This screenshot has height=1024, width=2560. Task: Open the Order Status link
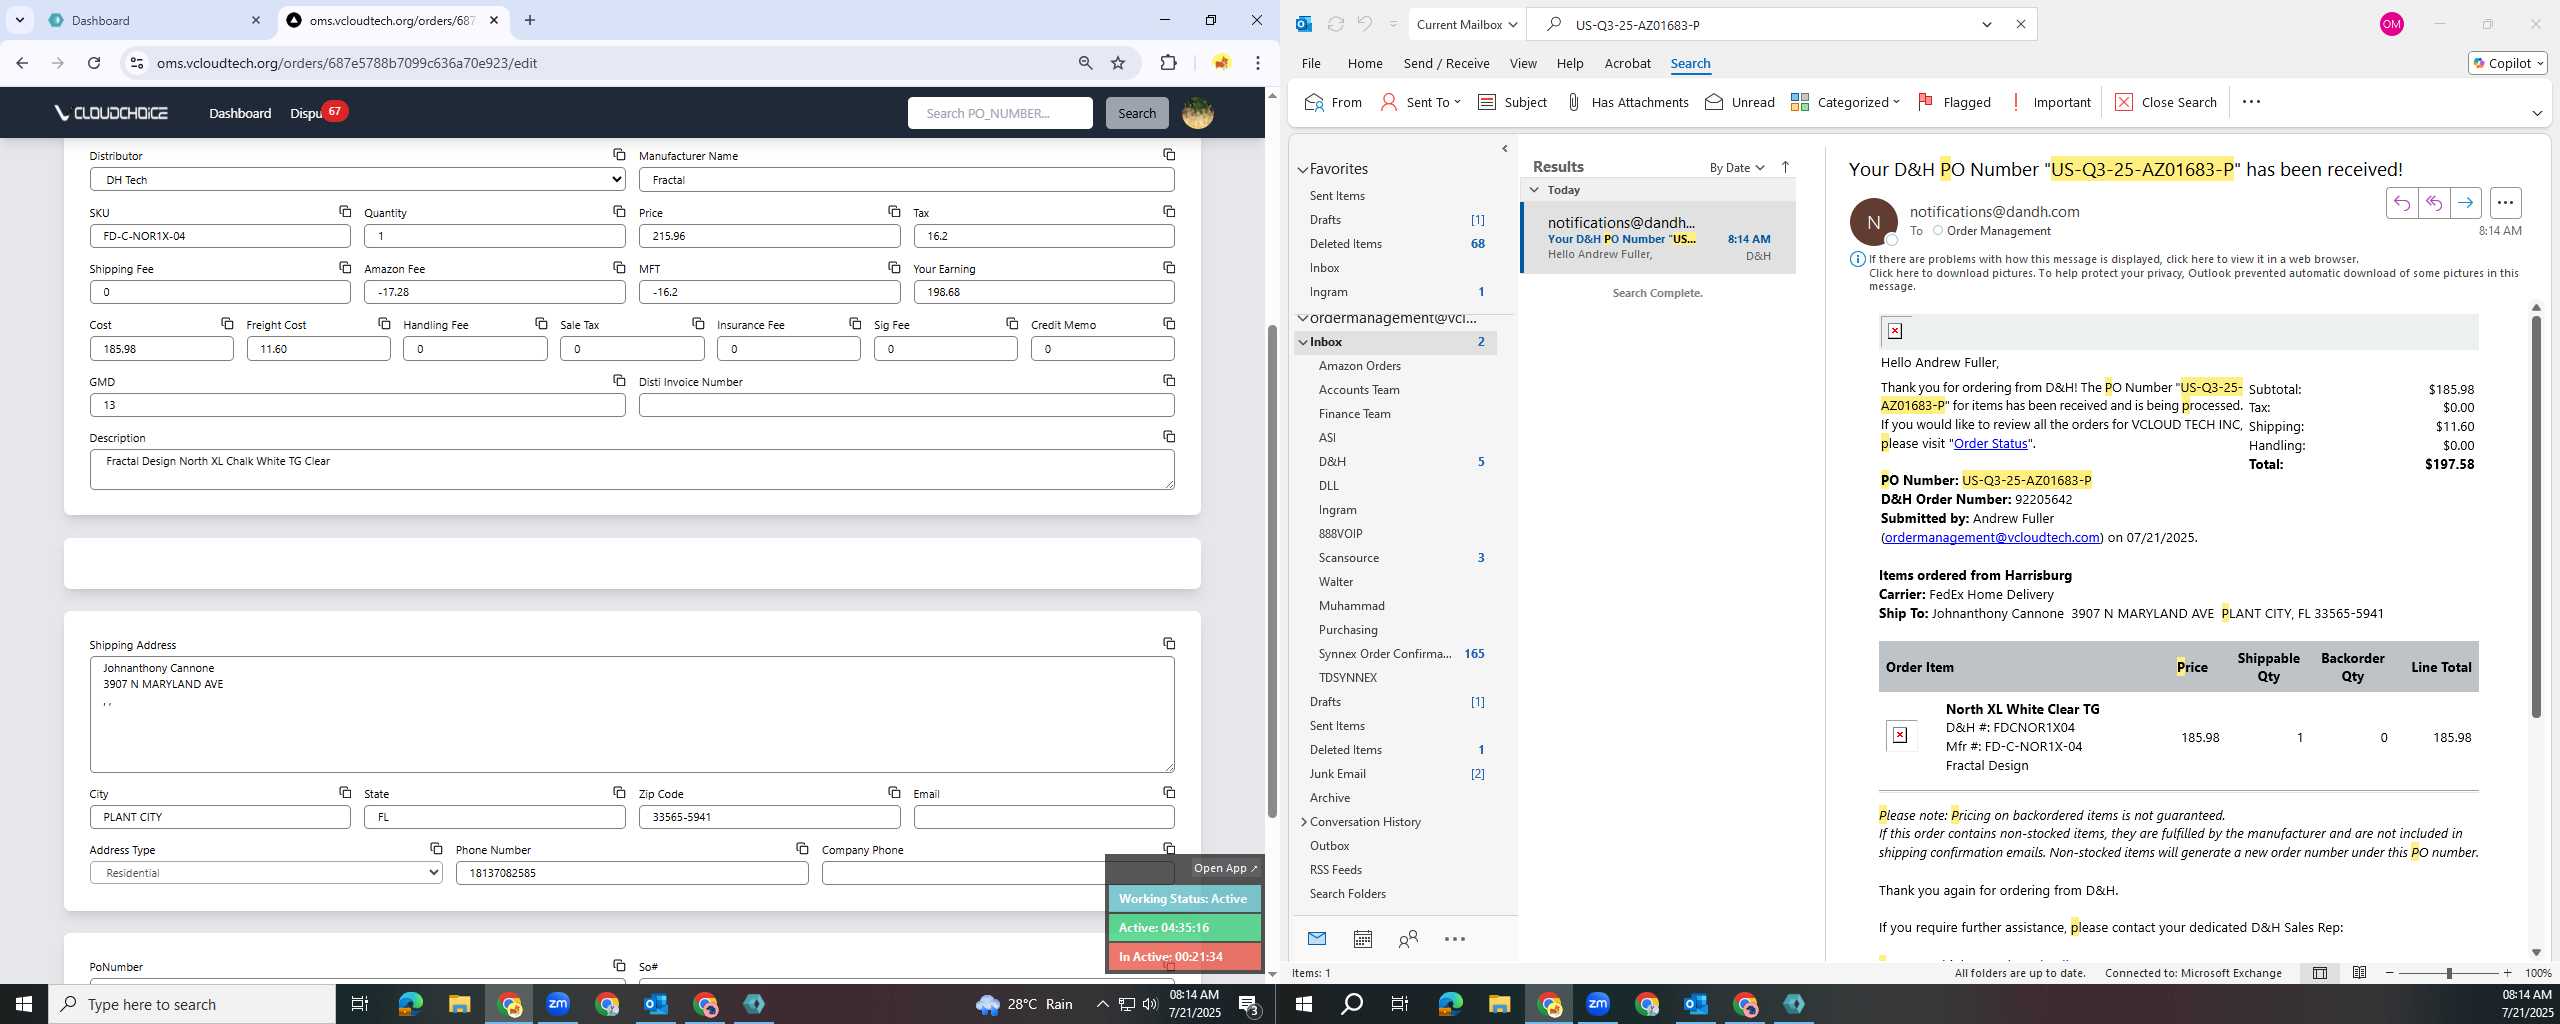(x=1990, y=443)
